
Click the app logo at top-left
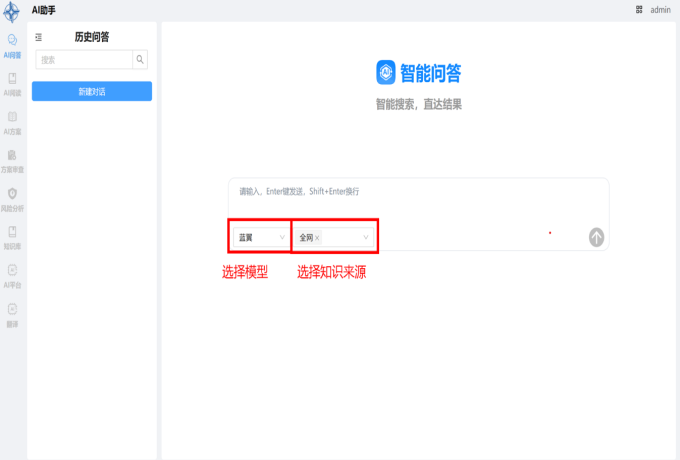[11, 11]
